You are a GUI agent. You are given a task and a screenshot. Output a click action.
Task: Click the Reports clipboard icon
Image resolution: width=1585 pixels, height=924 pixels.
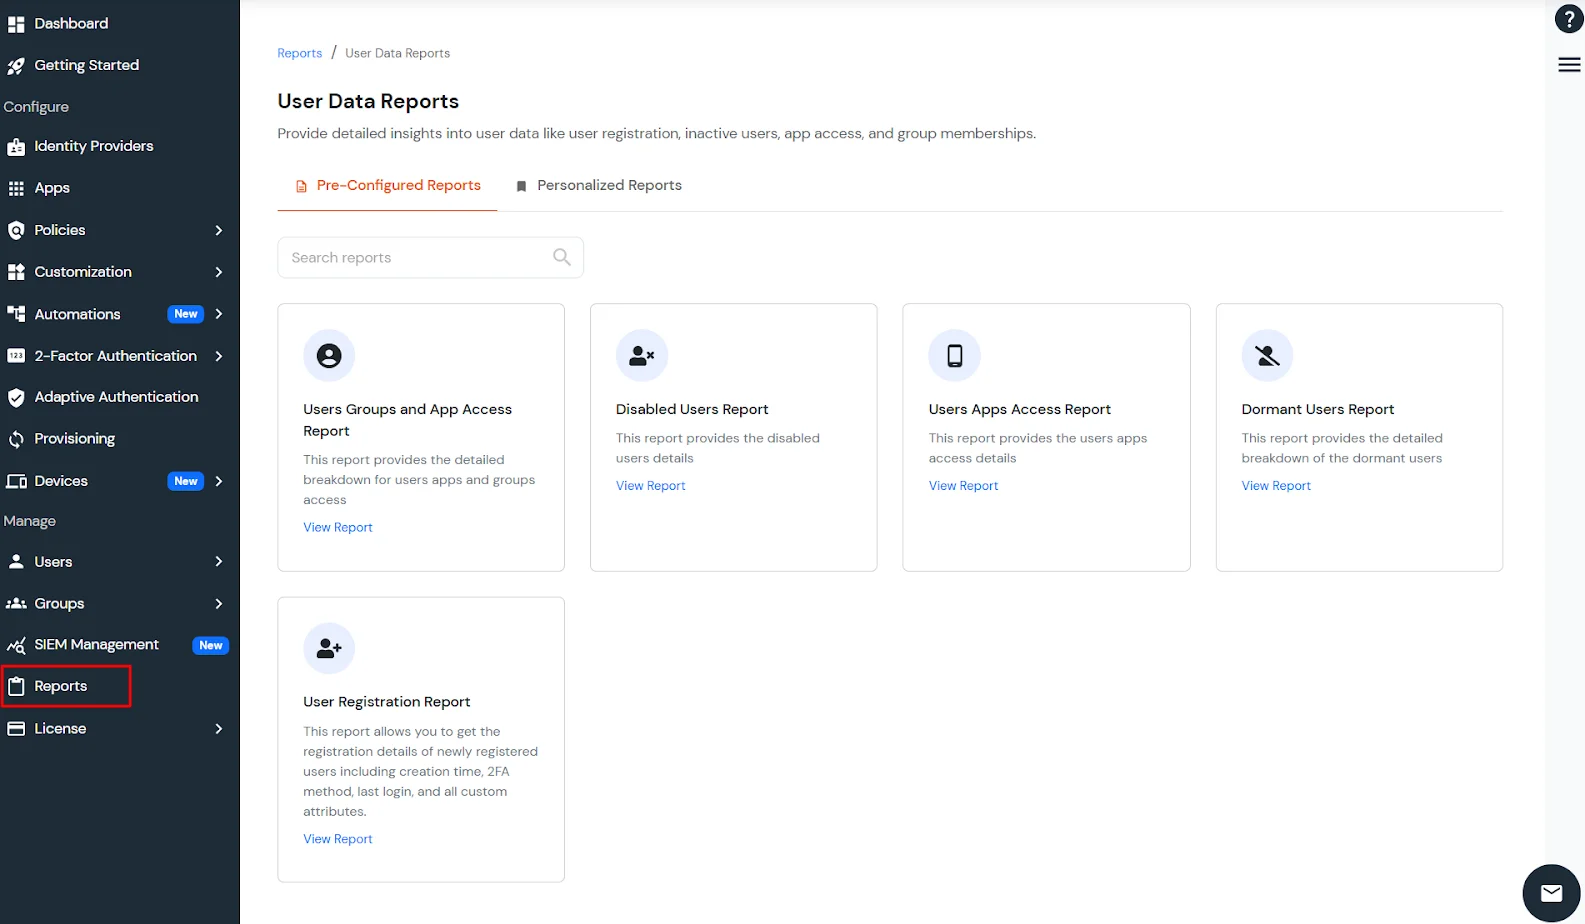tap(16, 687)
